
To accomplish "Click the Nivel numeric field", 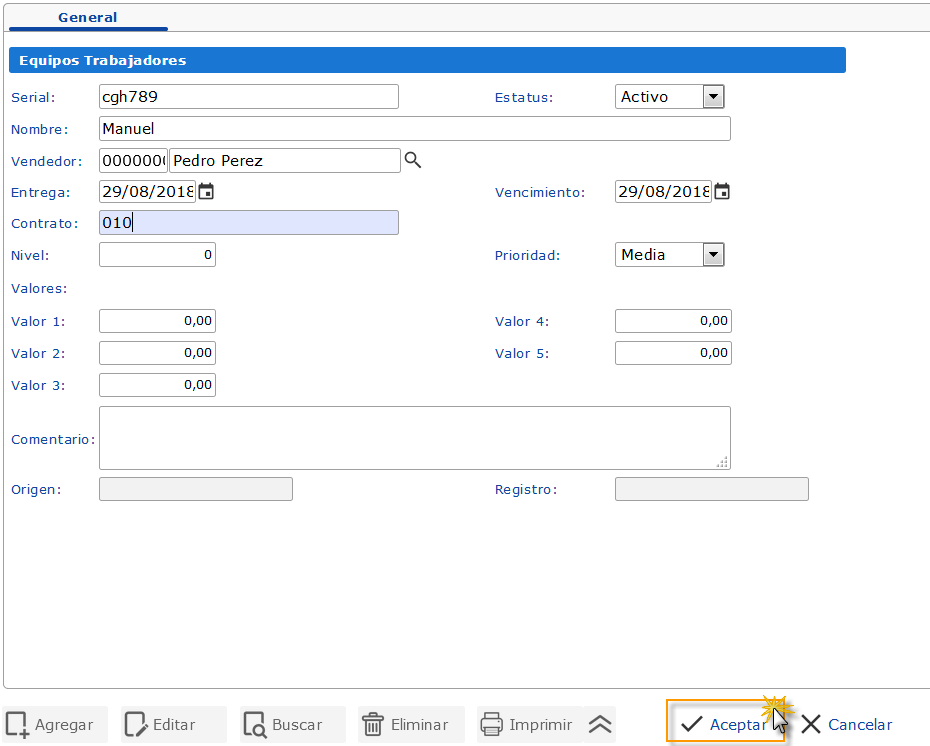I will (x=157, y=255).
